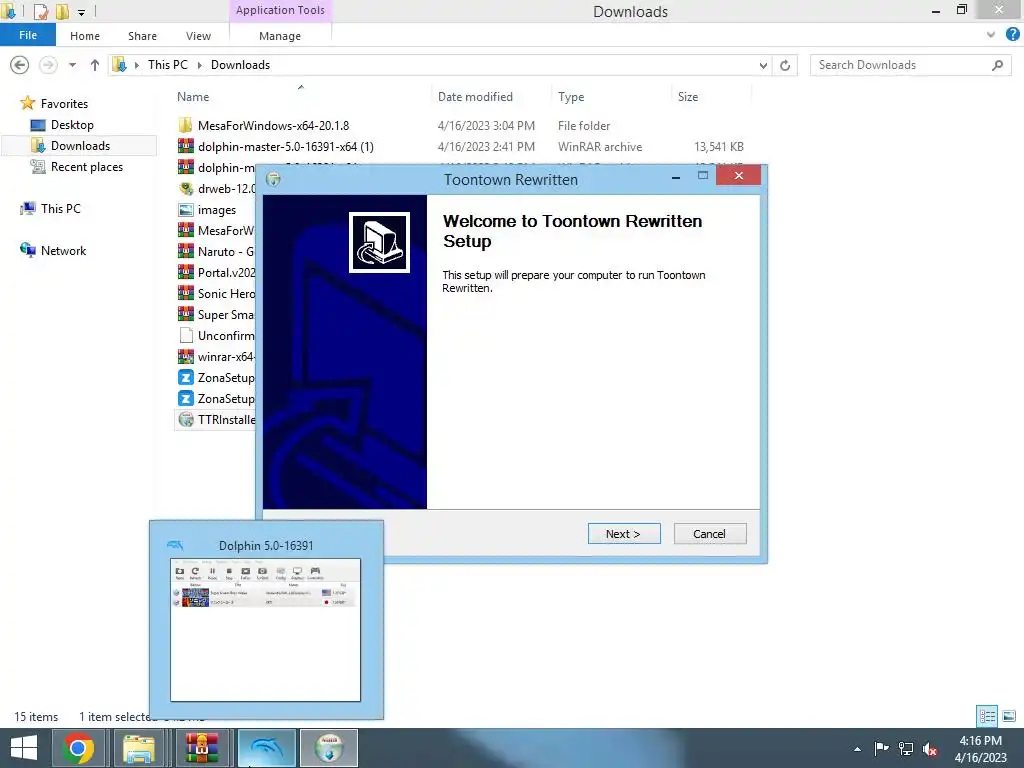Switch to the Share ribbon tab
The width and height of the screenshot is (1024, 768).
coord(142,36)
